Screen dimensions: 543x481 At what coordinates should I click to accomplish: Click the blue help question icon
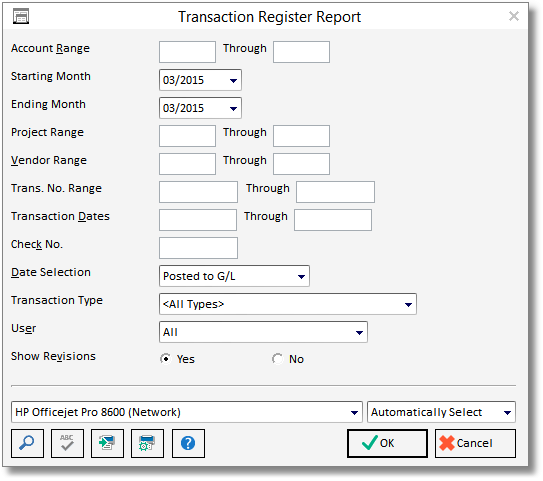[x=188, y=443]
